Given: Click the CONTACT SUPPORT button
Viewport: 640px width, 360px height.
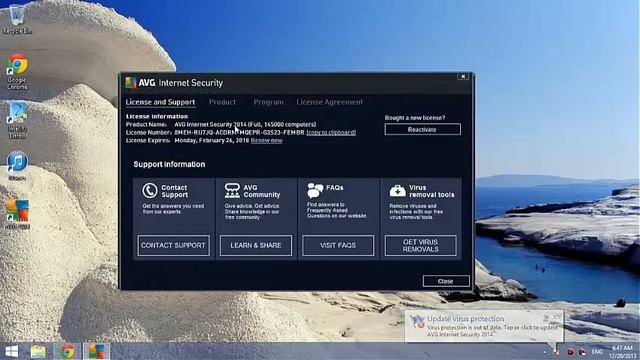Looking at the screenshot, I should click(173, 245).
